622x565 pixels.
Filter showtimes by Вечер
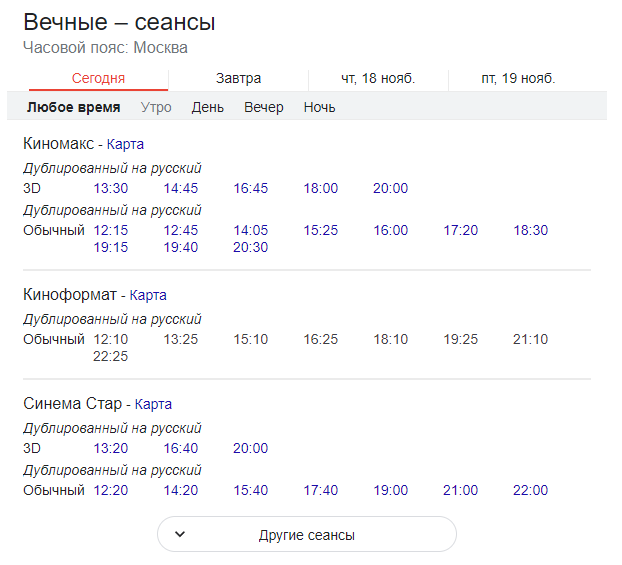pyautogui.click(x=264, y=108)
